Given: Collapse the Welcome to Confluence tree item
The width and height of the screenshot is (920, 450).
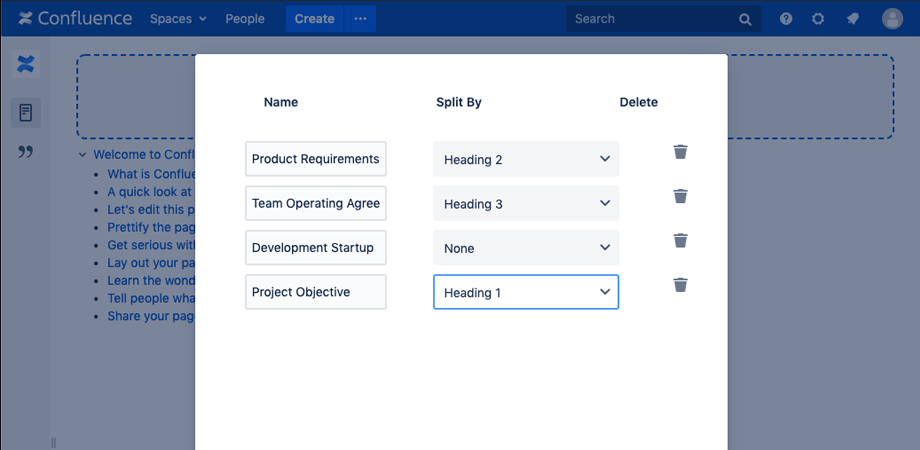Looking at the screenshot, I should (82, 155).
